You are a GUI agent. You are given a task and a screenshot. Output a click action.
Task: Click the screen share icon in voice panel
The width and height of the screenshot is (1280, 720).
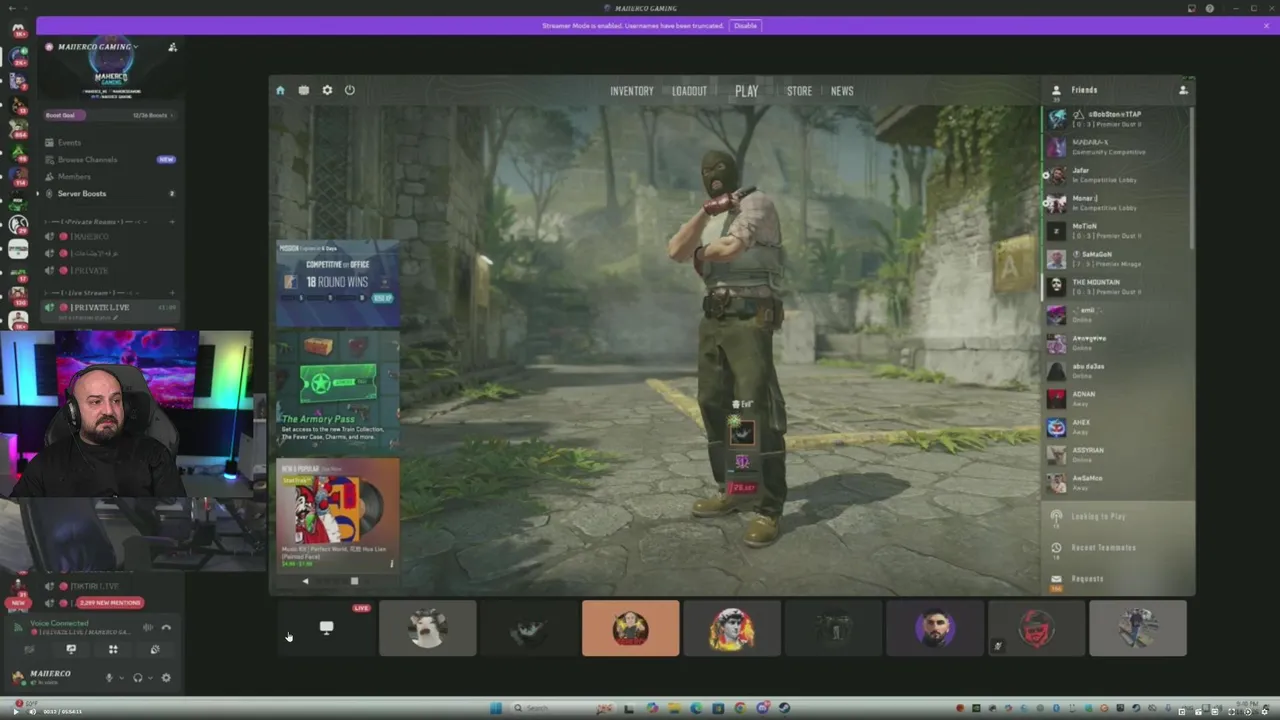point(71,650)
